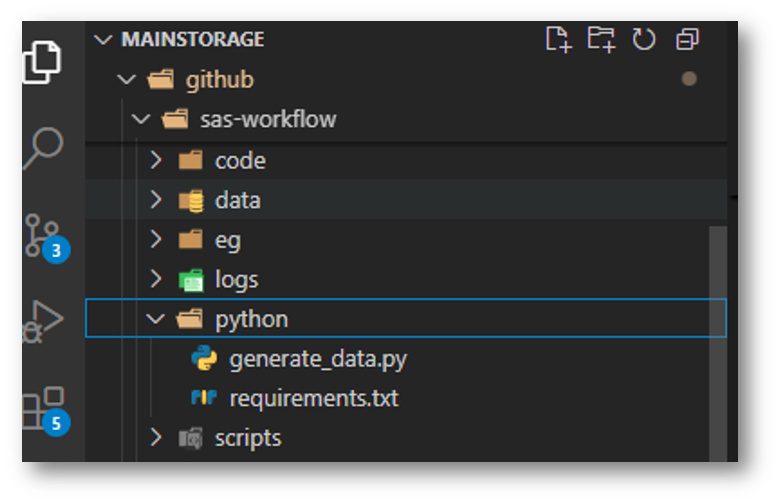Click the New File icon
Viewport: 780px width, 504px height.
pos(557,39)
